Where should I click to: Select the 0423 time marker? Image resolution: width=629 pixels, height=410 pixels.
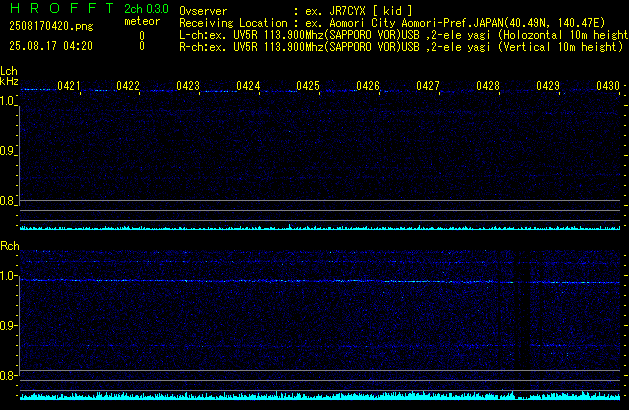point(188,86)
